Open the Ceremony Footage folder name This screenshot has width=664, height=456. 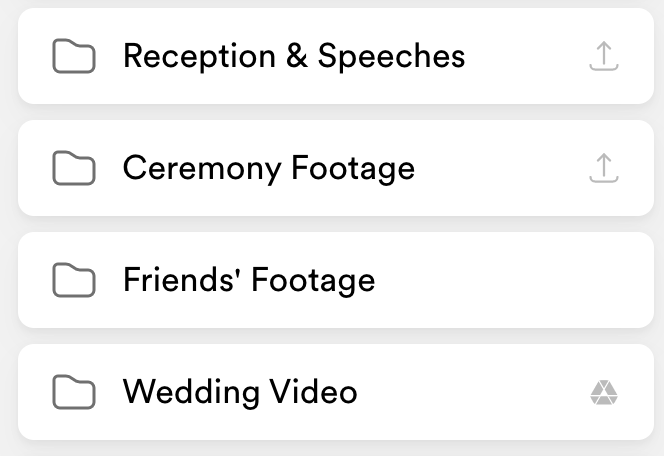(268, 168)
